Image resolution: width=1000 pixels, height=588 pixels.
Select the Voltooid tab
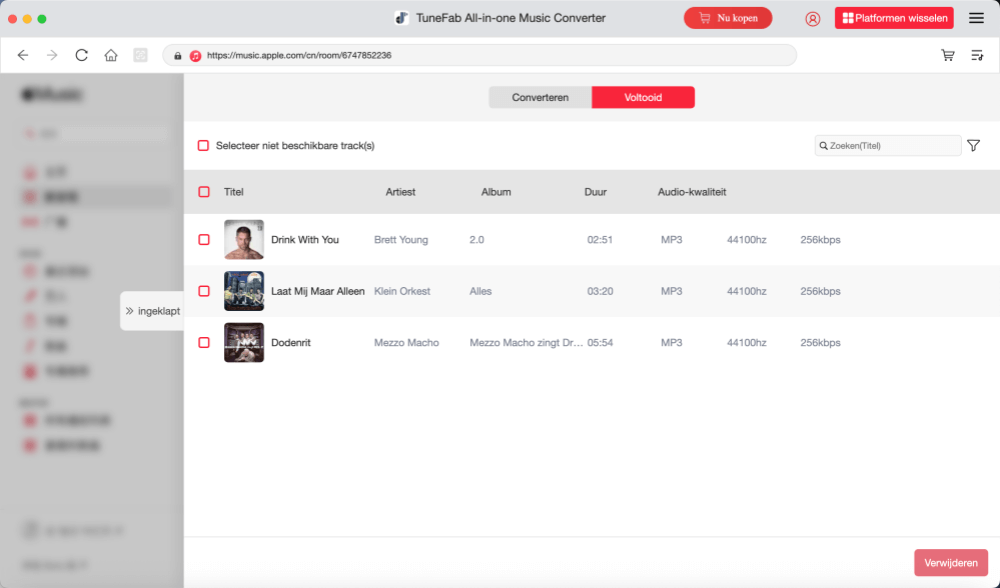point(643,97)
